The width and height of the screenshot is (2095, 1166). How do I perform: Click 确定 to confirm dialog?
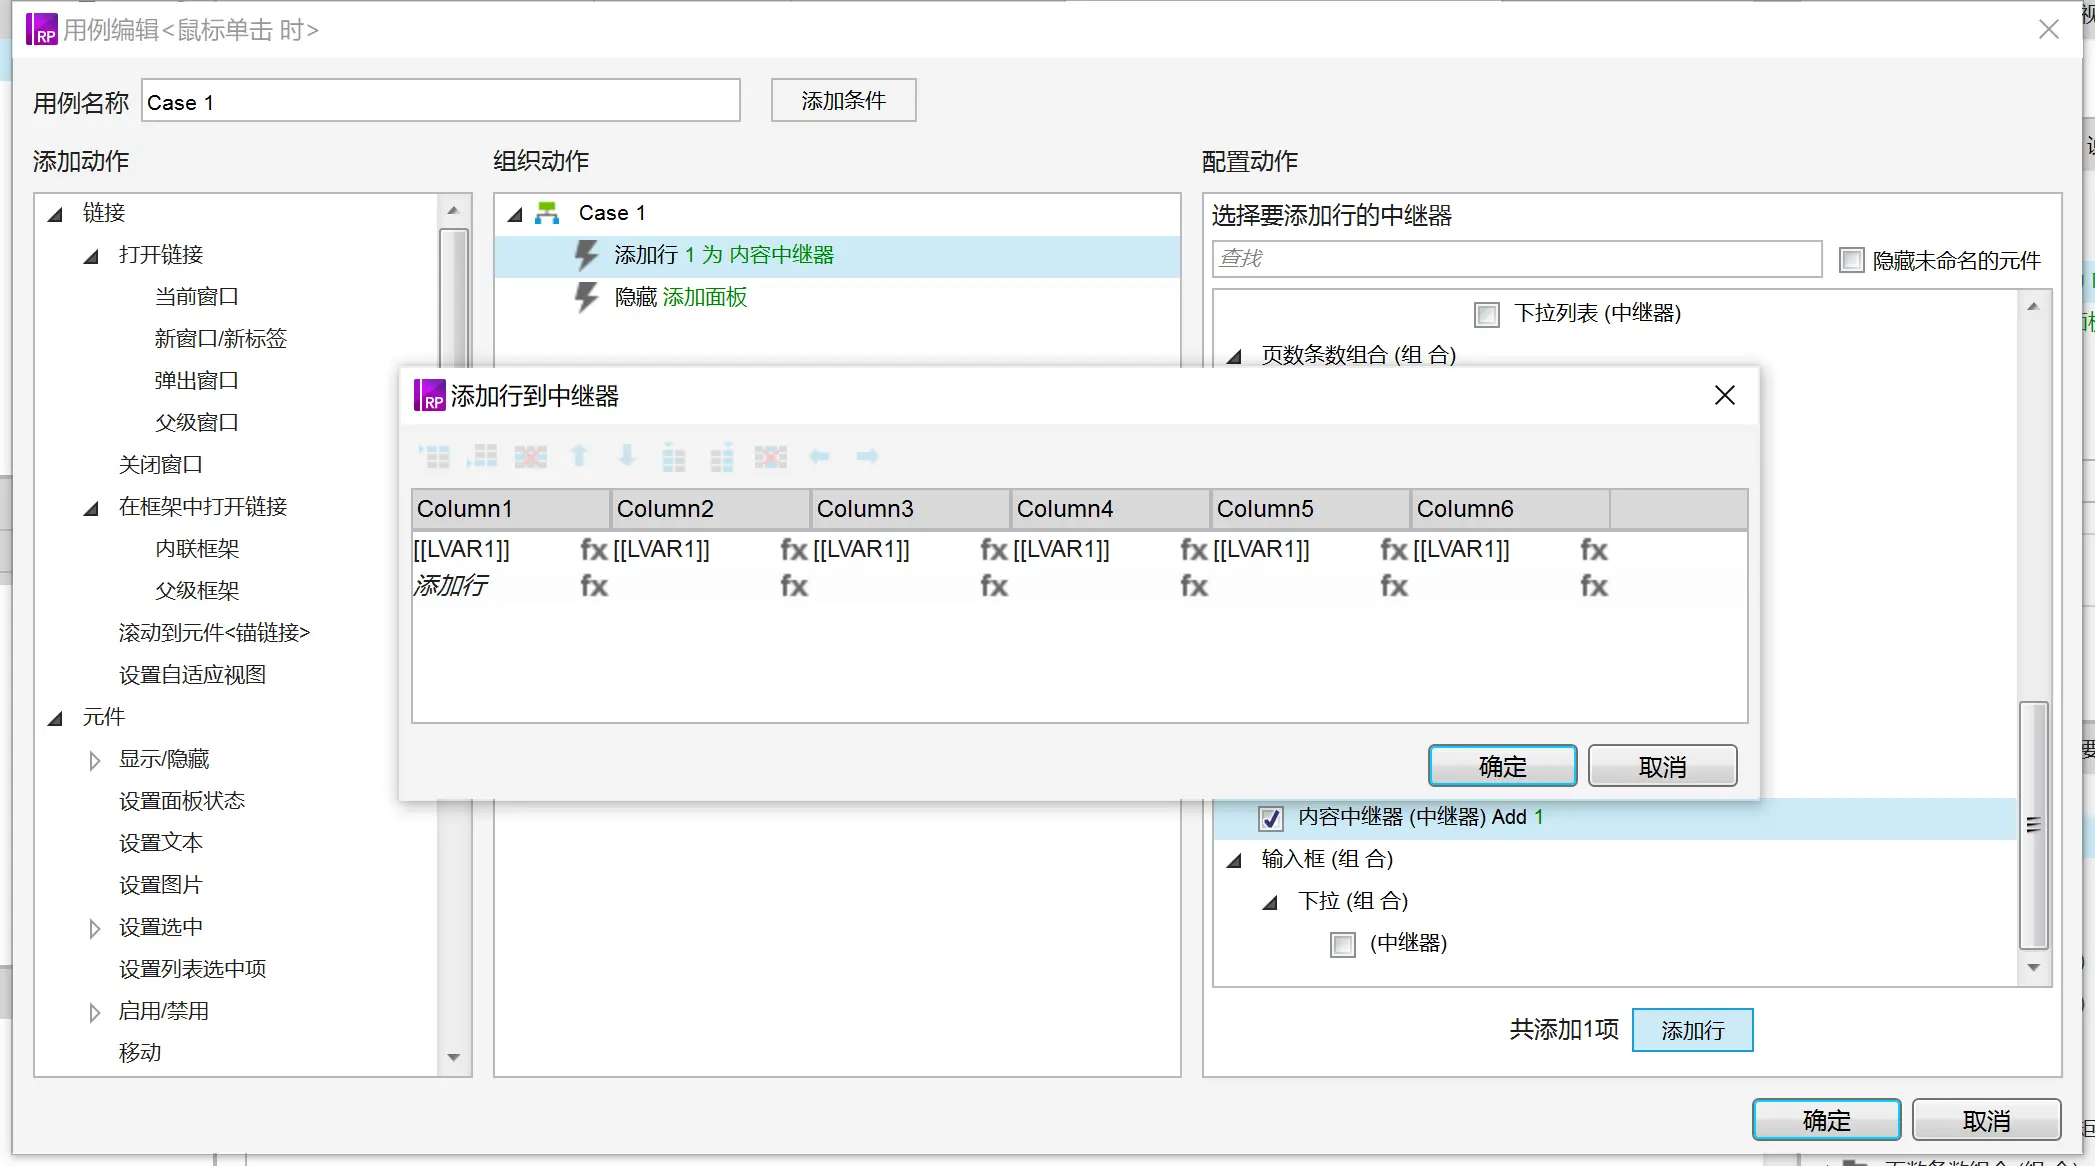pyautogui.click(x=1502, y=767)
